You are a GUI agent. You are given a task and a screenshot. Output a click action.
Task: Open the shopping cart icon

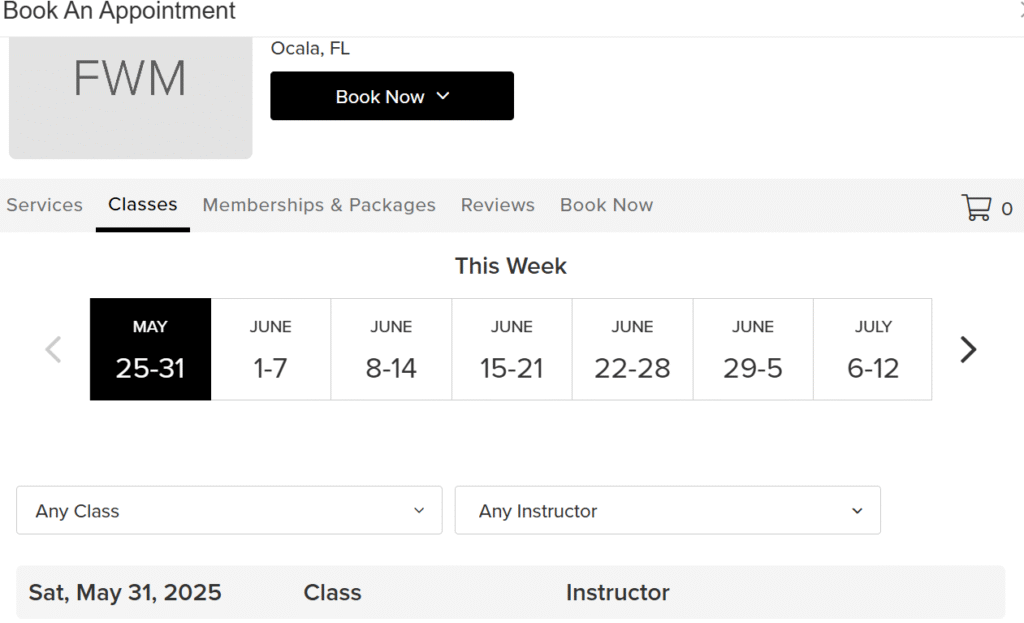976,208
